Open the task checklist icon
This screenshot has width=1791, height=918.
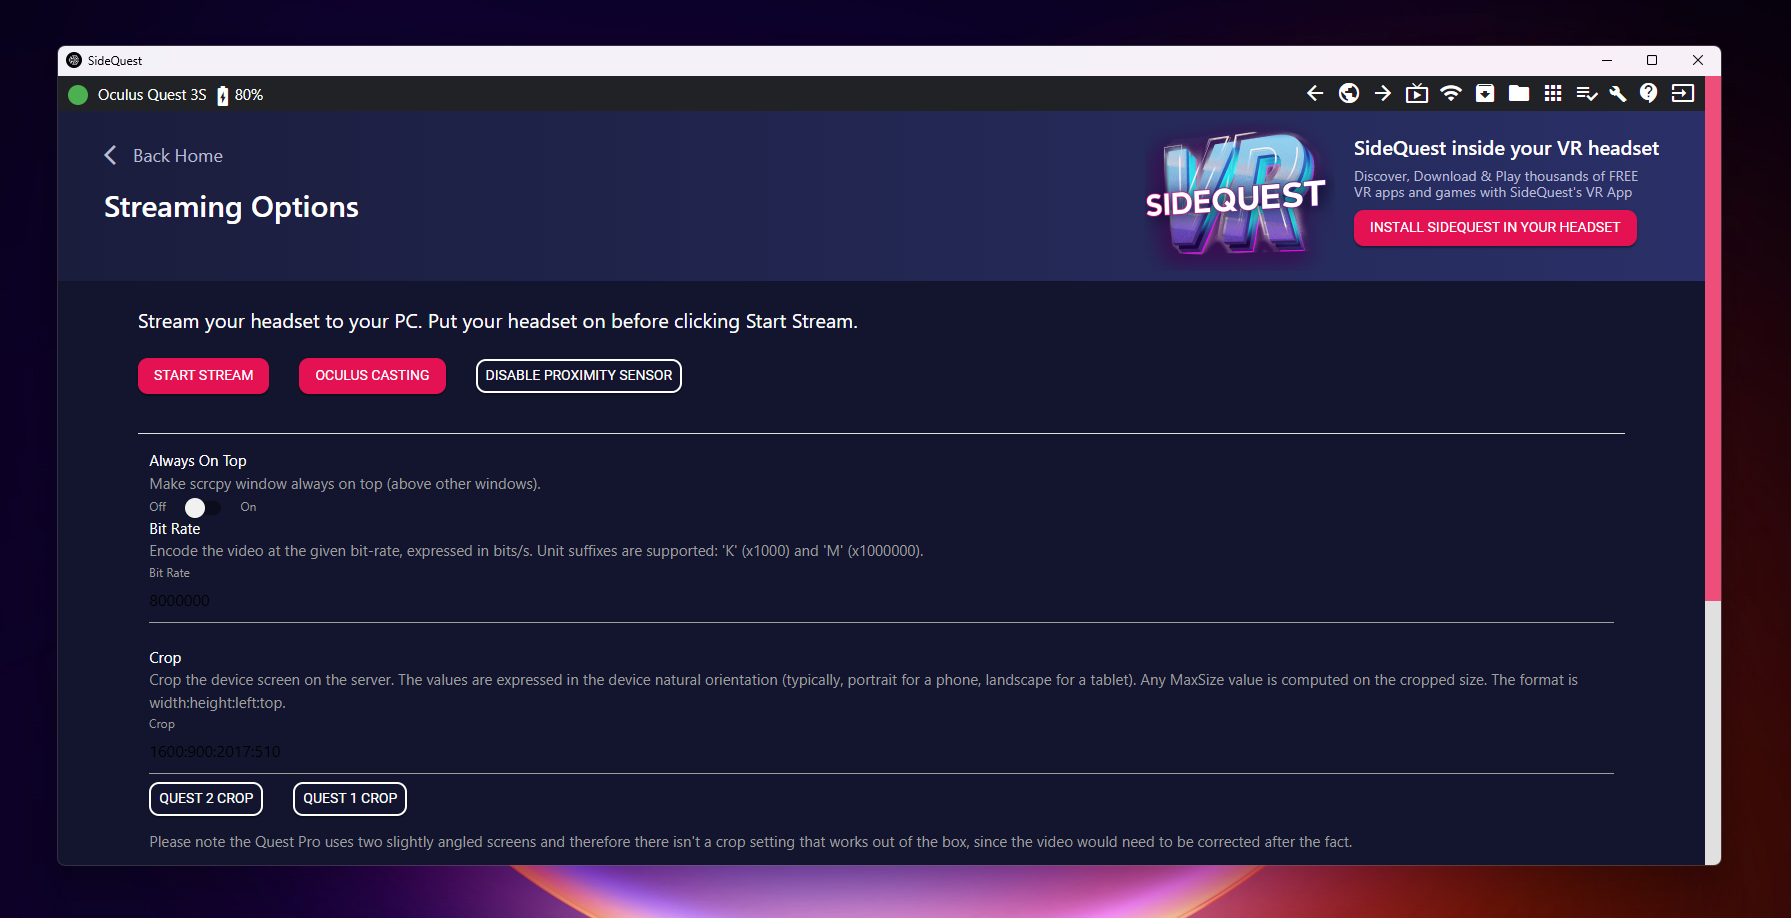coord(1586,93)
